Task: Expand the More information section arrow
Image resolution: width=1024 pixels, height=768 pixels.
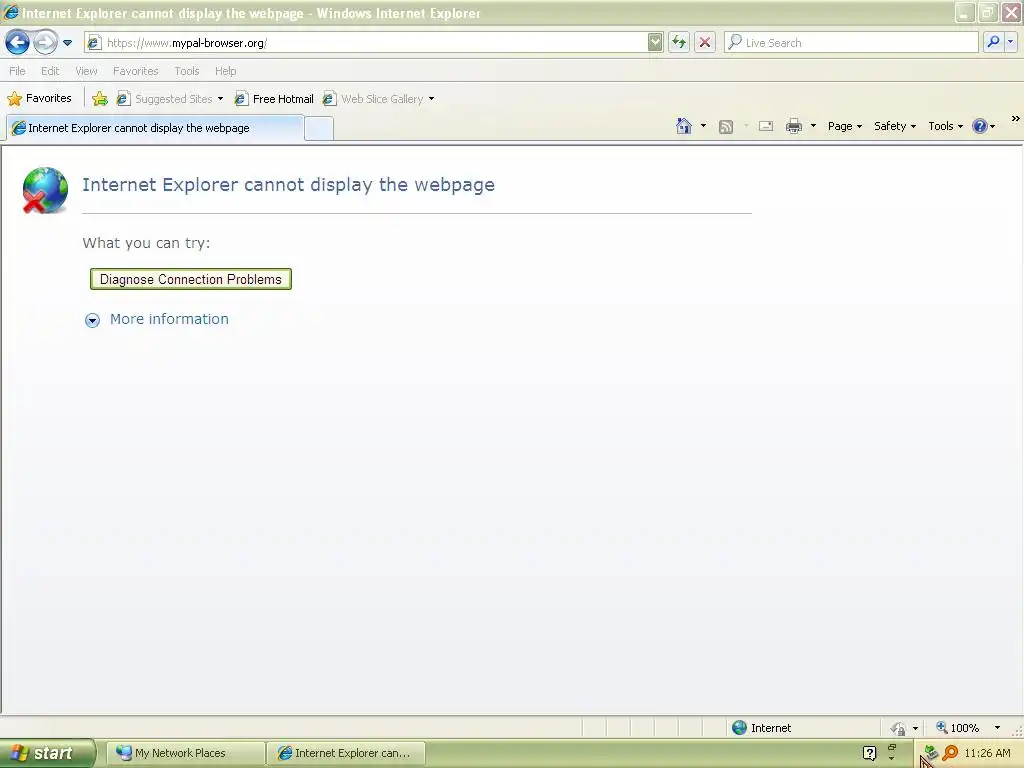Action: [92, 320]
